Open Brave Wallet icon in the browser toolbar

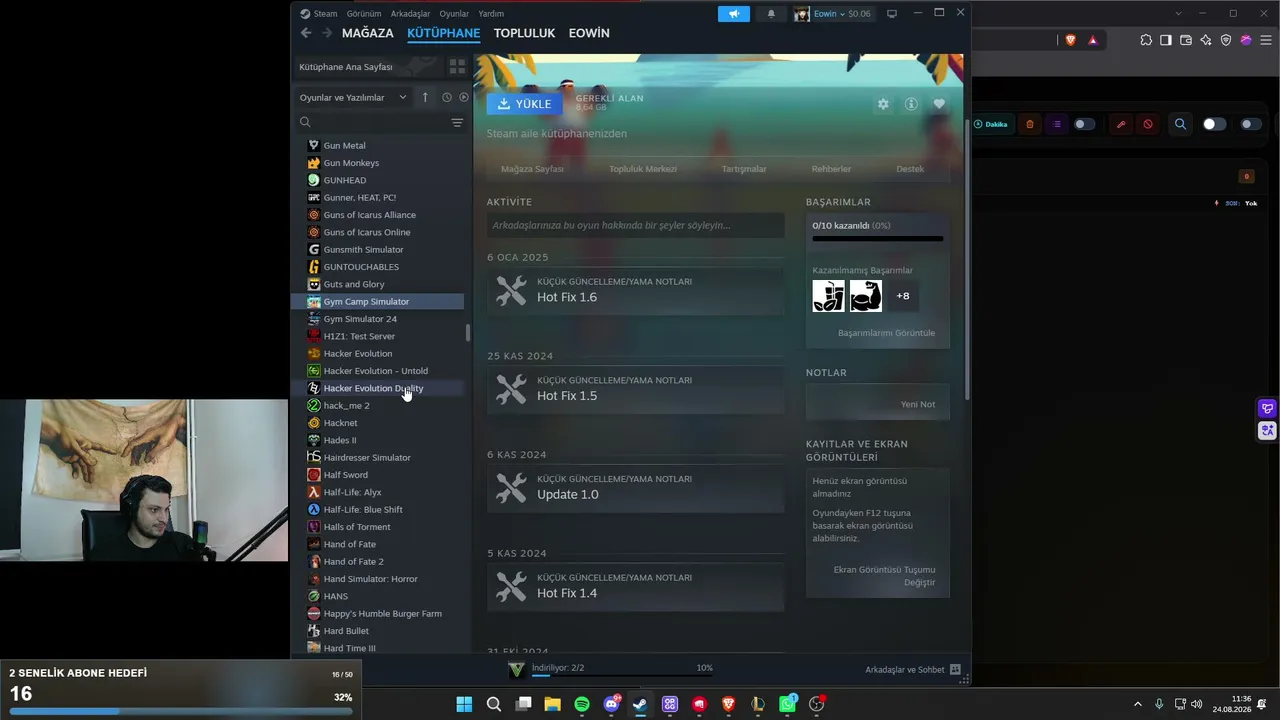(1186, 40)
